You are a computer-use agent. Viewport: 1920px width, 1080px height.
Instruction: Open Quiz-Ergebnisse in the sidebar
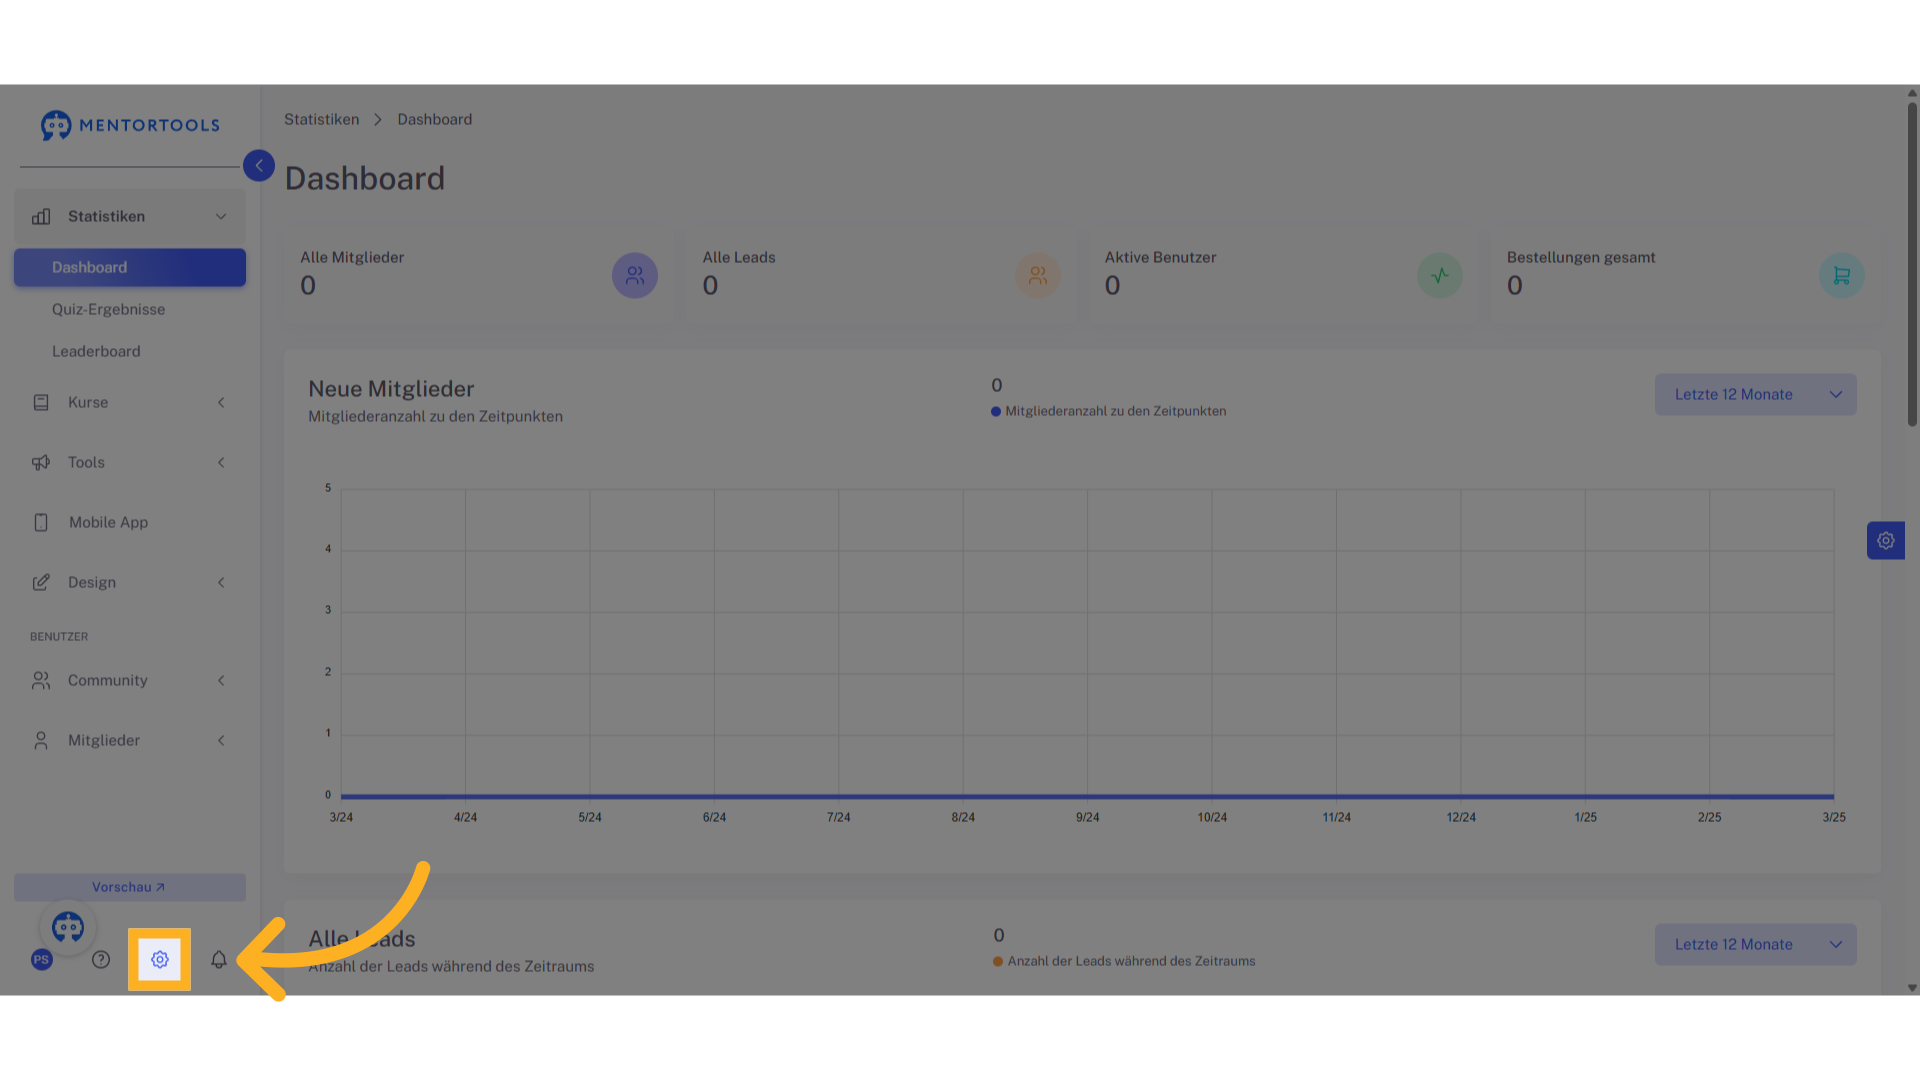pos(109,309)
